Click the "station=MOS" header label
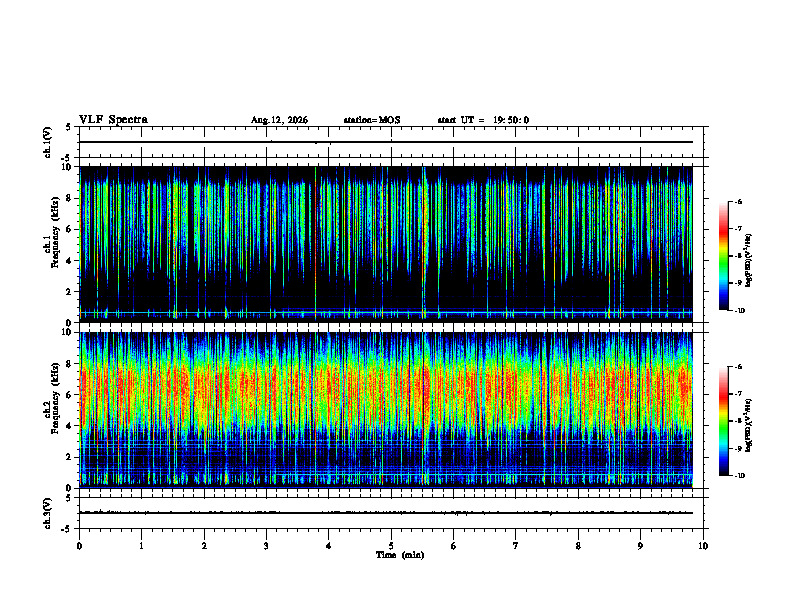The image size is (792, 612). (372, 120)
